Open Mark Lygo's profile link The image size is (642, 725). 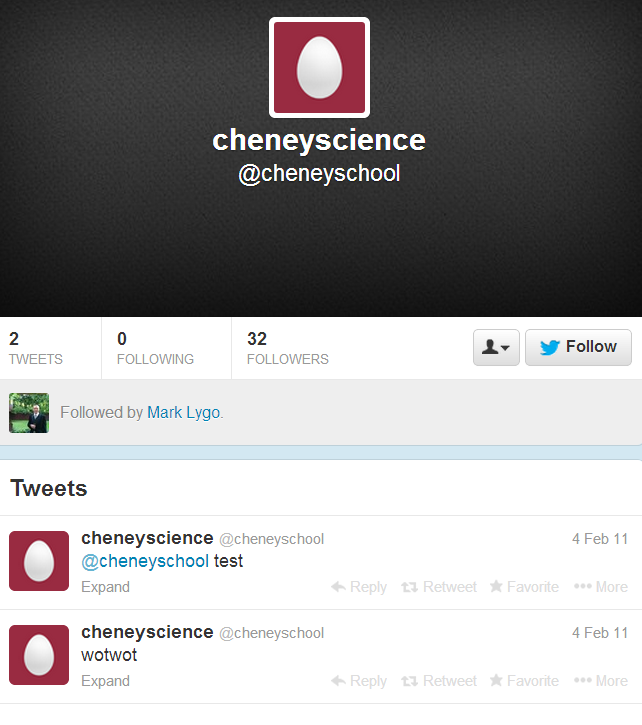coord(184,412)
